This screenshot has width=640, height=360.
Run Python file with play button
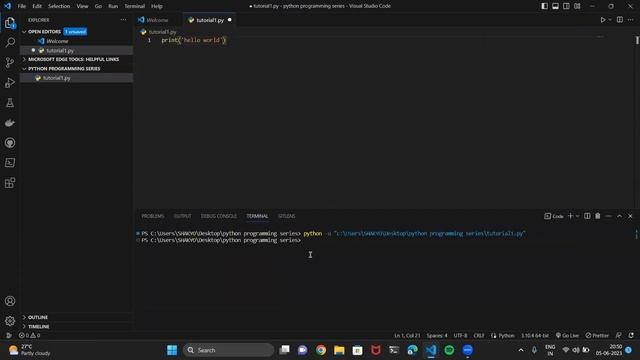[x=602, y=20]
